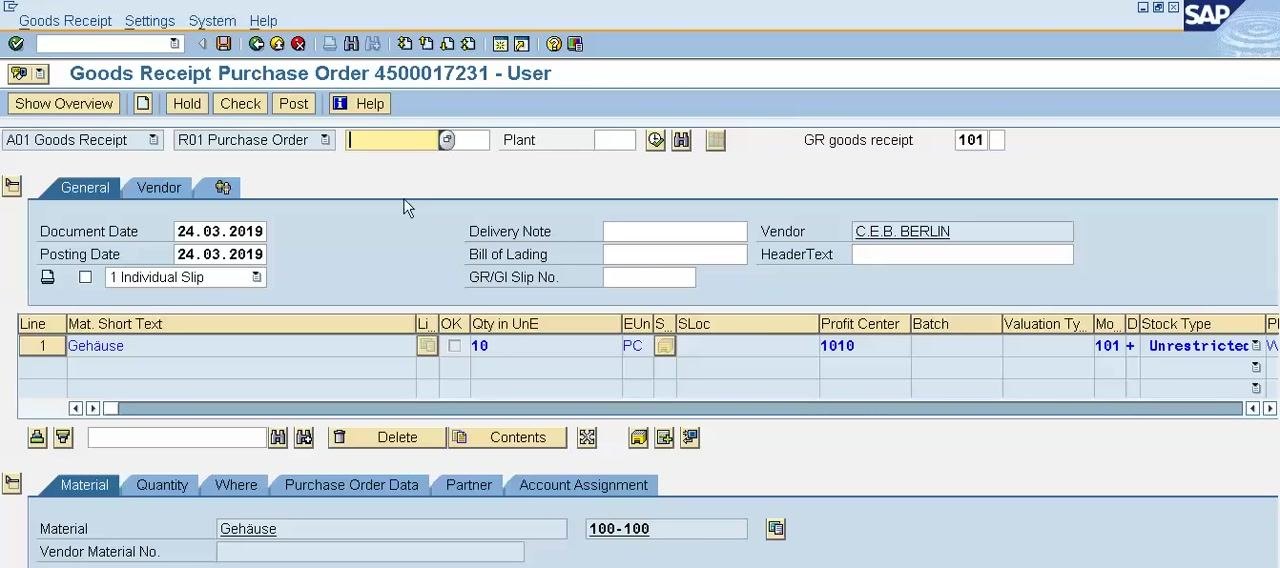Open the System menu

[x=212, y=21]
